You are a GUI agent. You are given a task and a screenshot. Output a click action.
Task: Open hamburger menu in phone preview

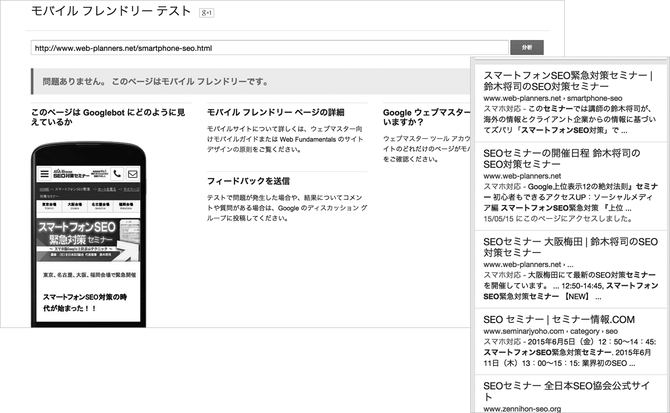point(44,173)
